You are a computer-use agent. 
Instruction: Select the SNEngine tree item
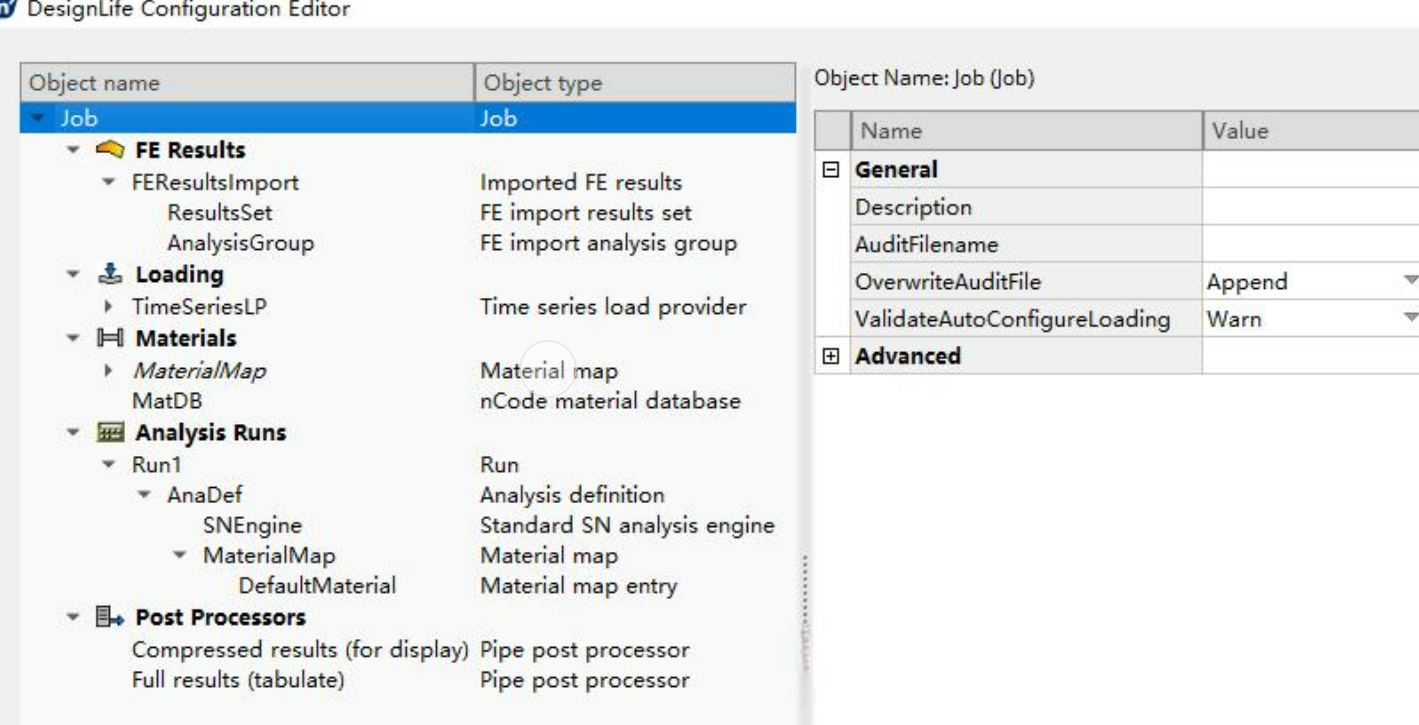[252, 525]
